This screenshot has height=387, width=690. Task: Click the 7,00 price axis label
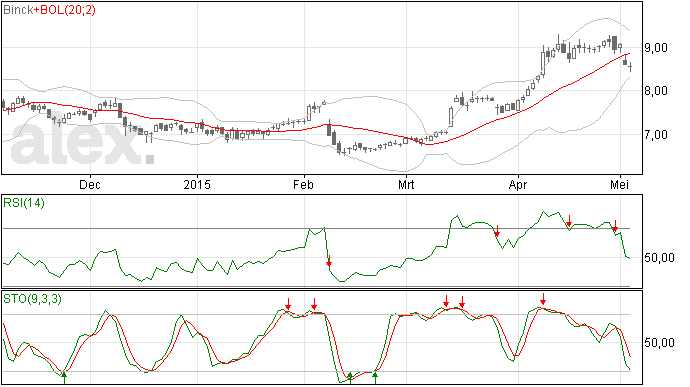tap(656, 135)
